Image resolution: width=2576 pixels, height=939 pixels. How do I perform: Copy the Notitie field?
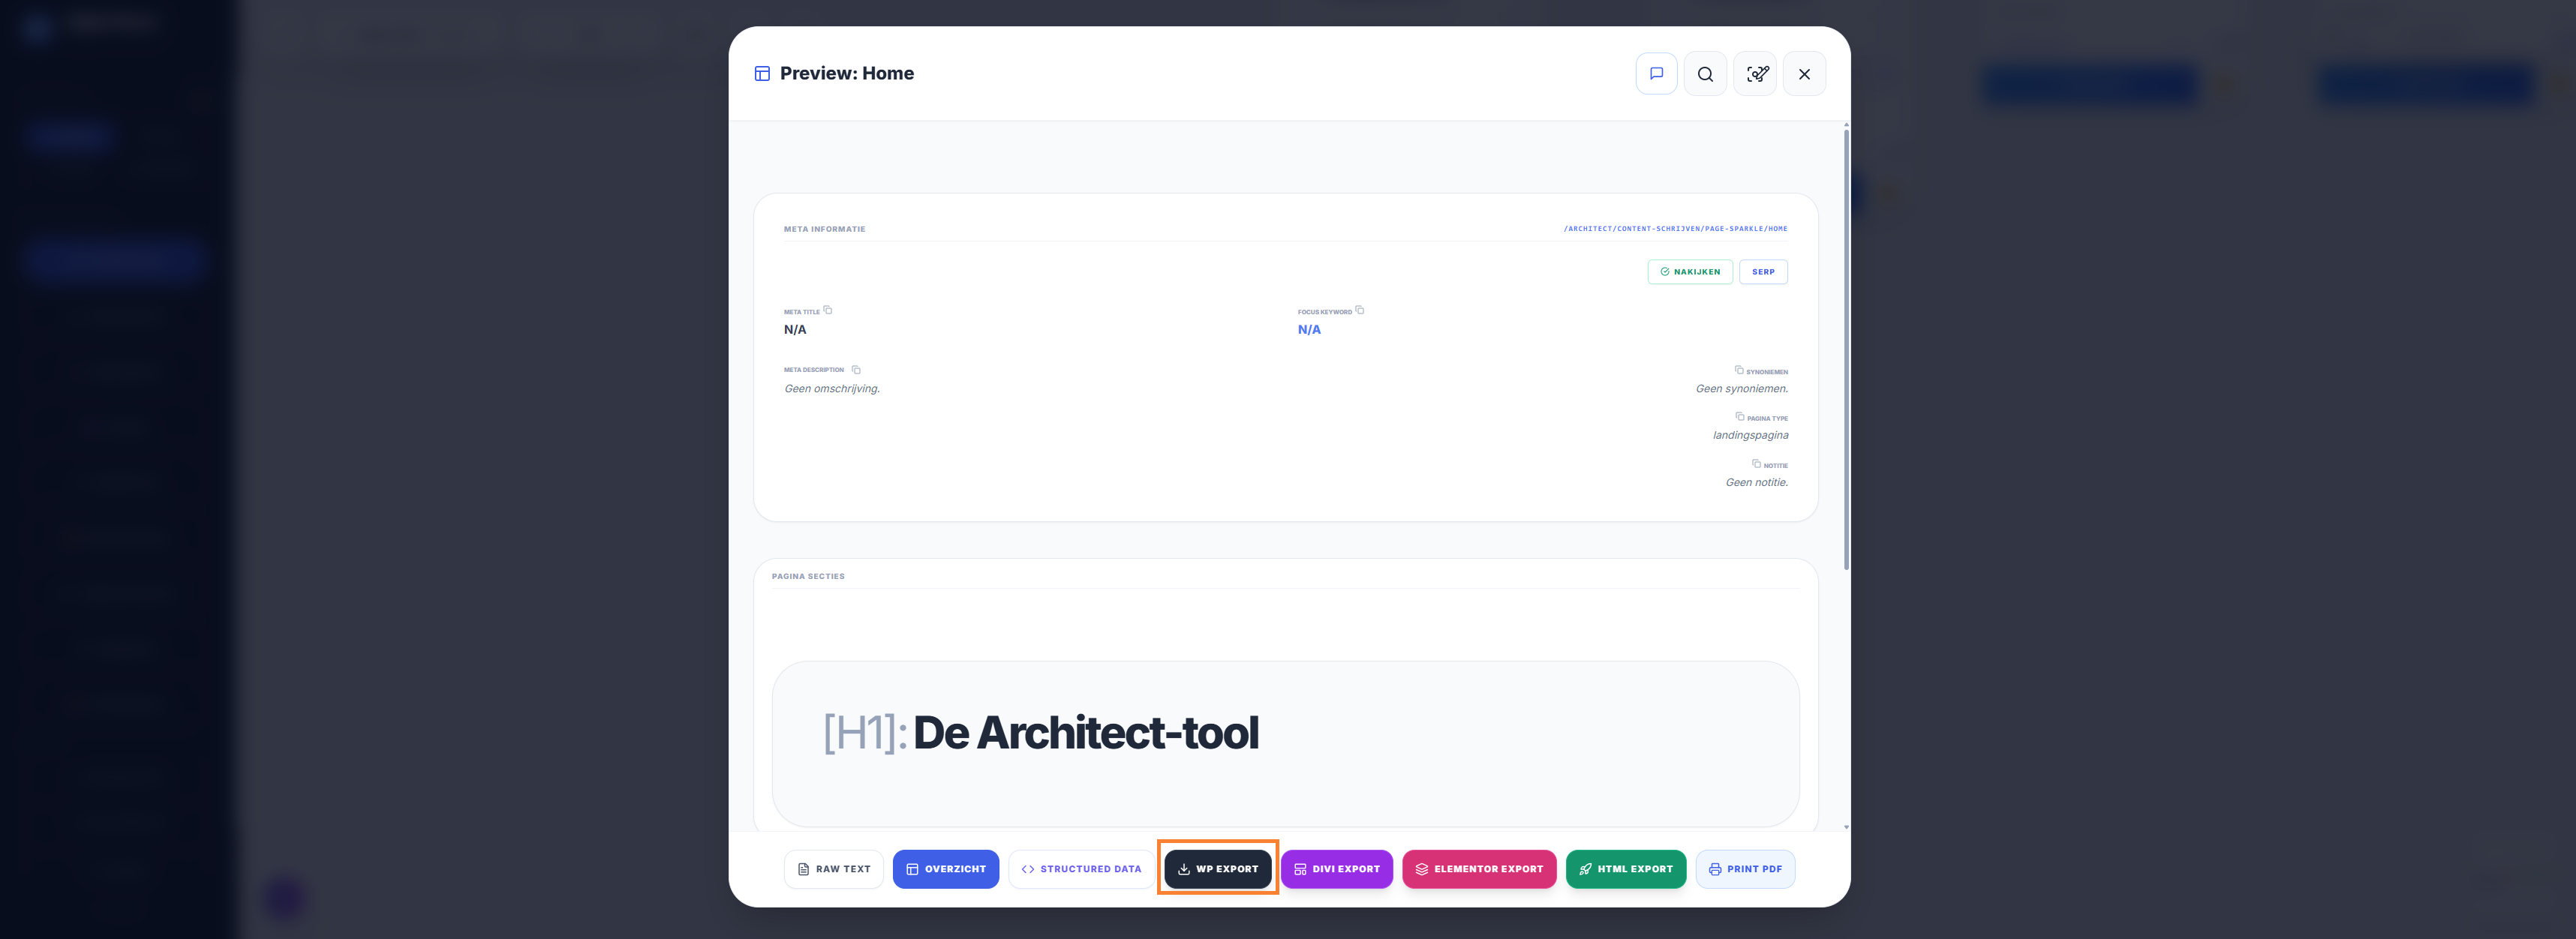(x=1756, y=464)
